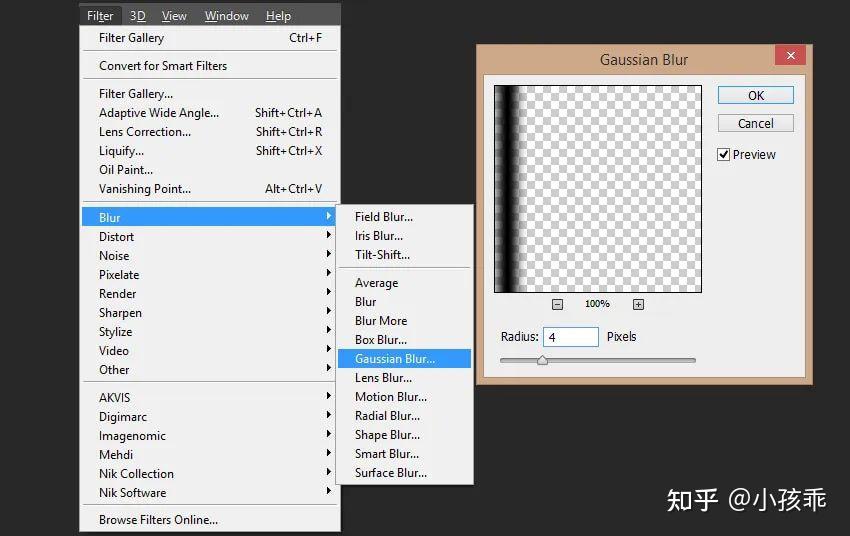Viewport: 850px width, 536px height.
Task: Apply last filter: Filter Gallery Ctrl+F
Action: tap(210, 38)
